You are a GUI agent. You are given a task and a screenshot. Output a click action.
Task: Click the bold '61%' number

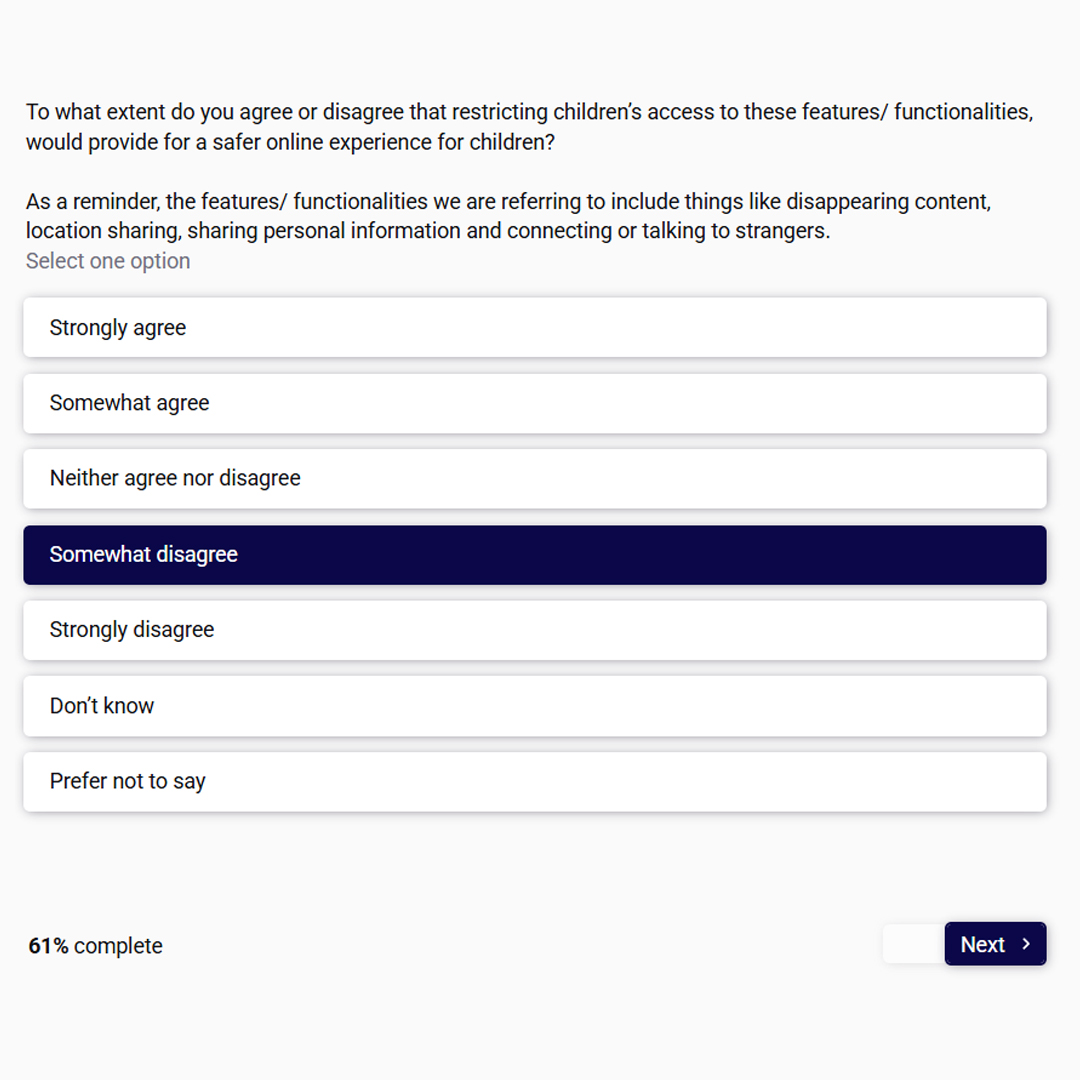48,946
